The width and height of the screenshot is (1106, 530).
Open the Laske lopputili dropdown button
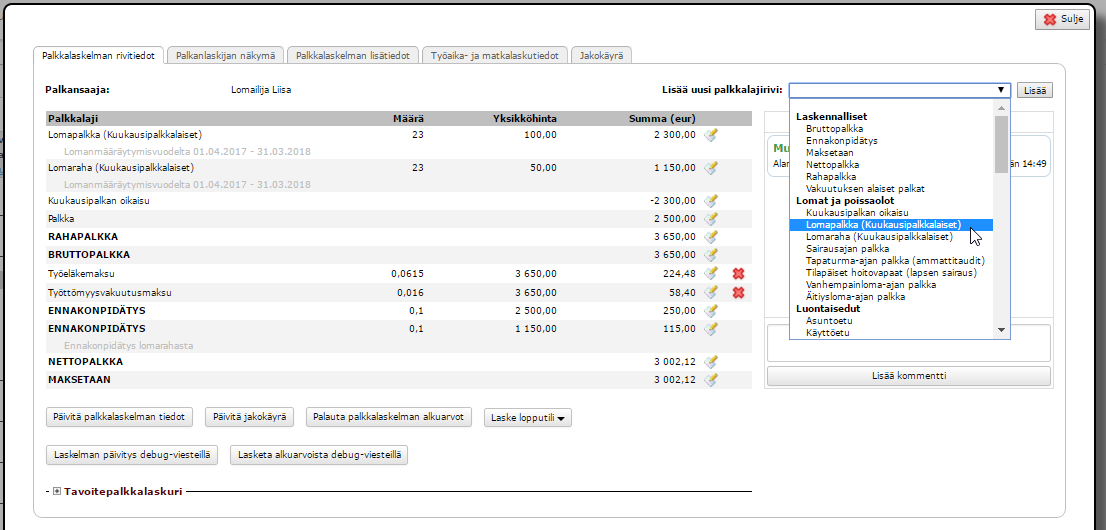click(x=528, y=418)
